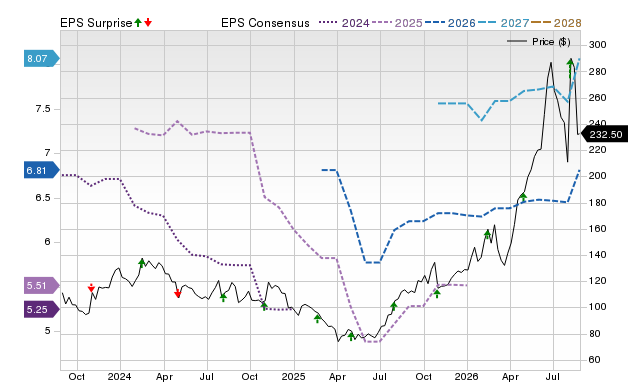Click the red miss arrow just after April 2024
The width and height of the screenshot is (640, 382).
tap(178, 293)
